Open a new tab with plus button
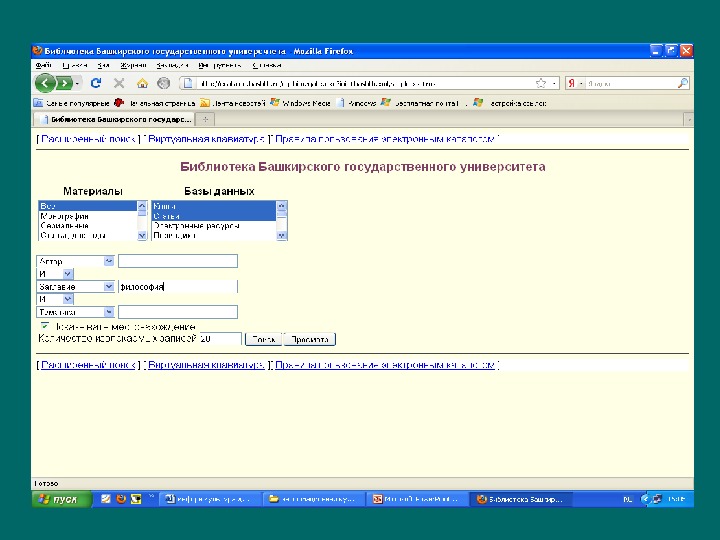 click(x=205, y=119)
